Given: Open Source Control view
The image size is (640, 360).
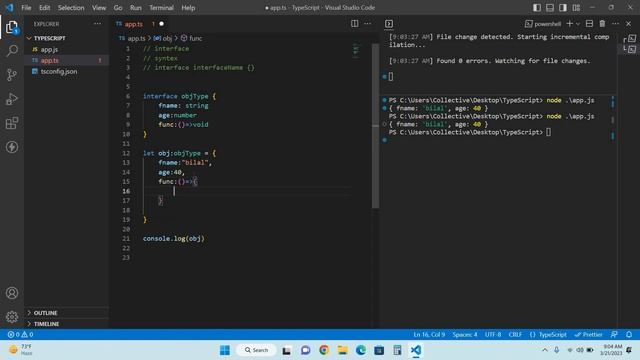Looking at the screenshot, I should (x=12, y=75).
